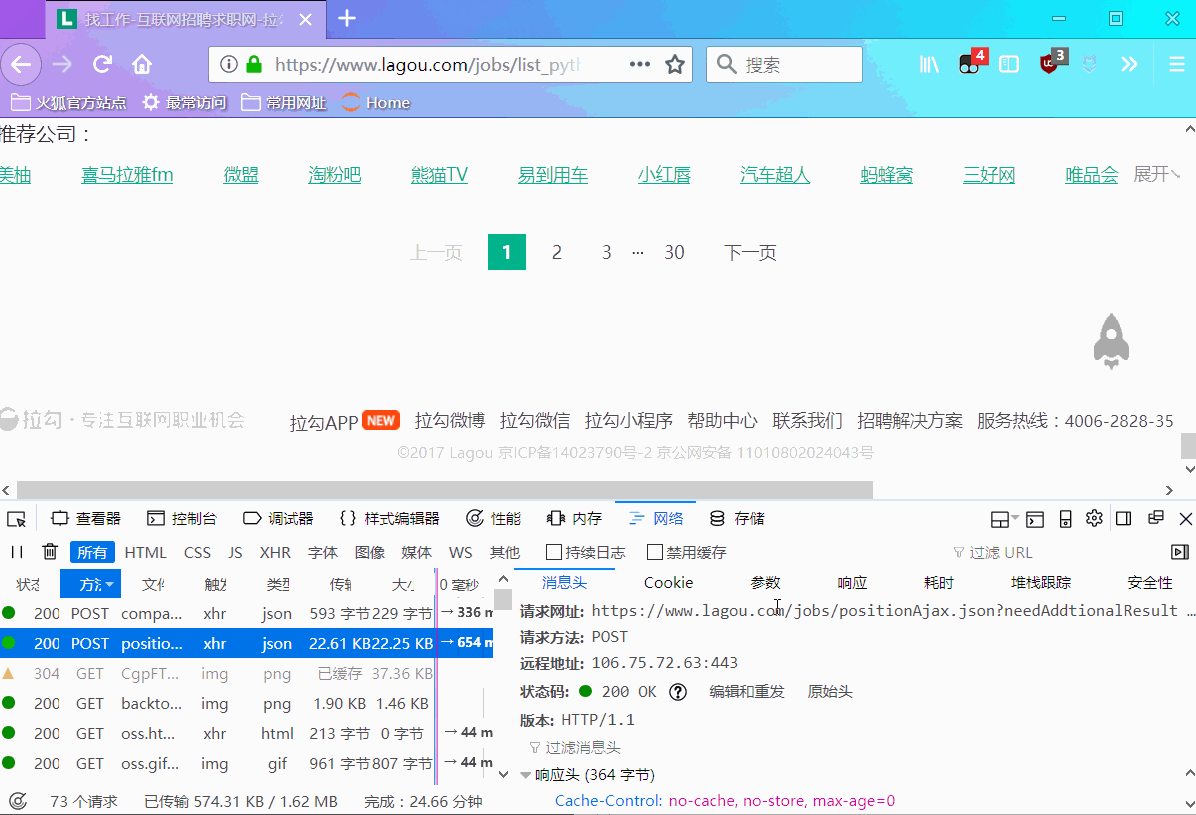Image resolution: width=1196 pixels, height=815 pixels.
Task: Open devtools settings gear
Action: tap(1094, 519)
